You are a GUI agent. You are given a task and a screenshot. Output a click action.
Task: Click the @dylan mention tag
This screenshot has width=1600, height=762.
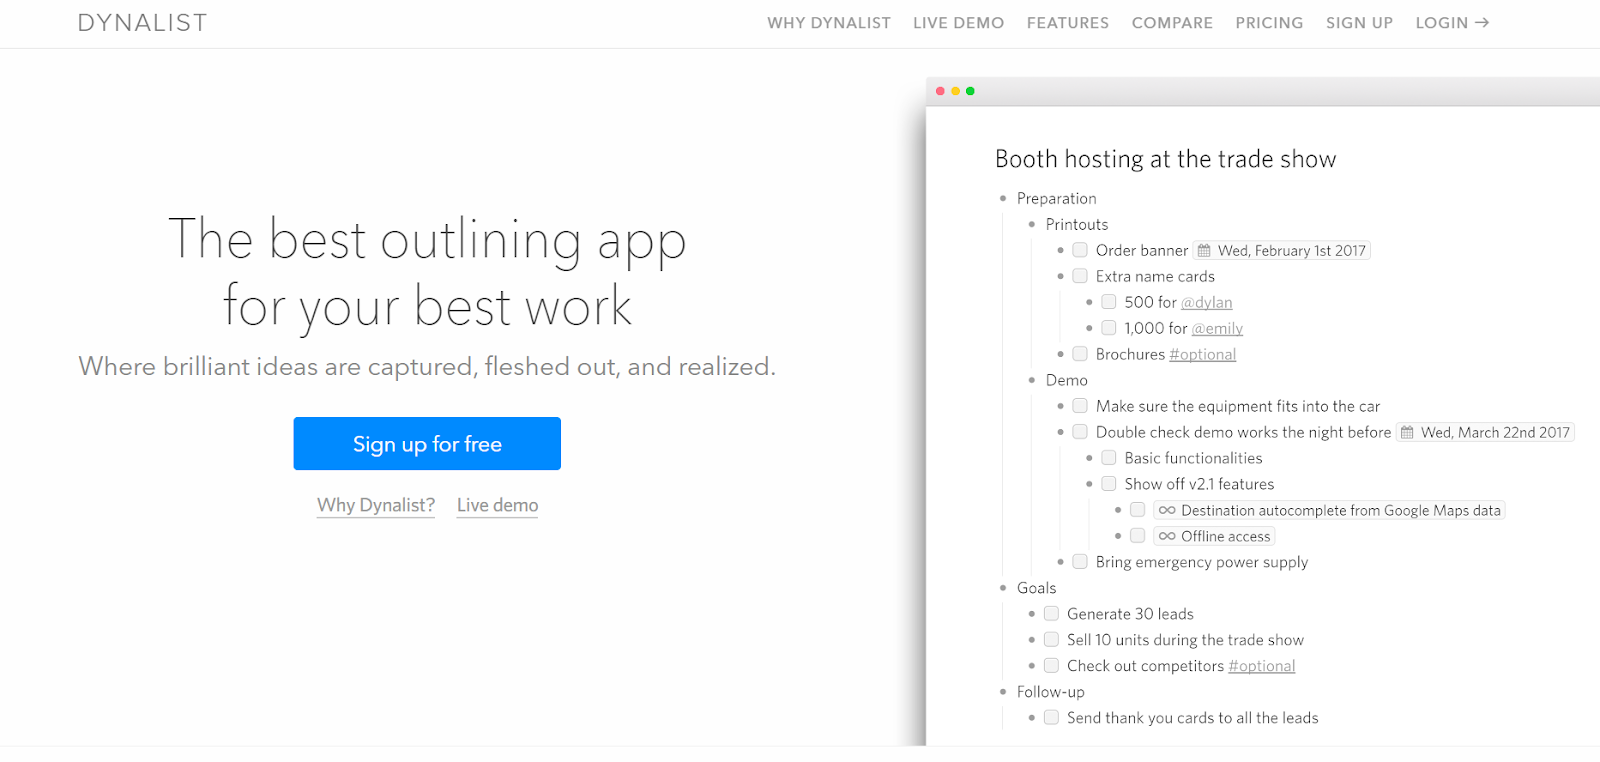pos(1207,303)
